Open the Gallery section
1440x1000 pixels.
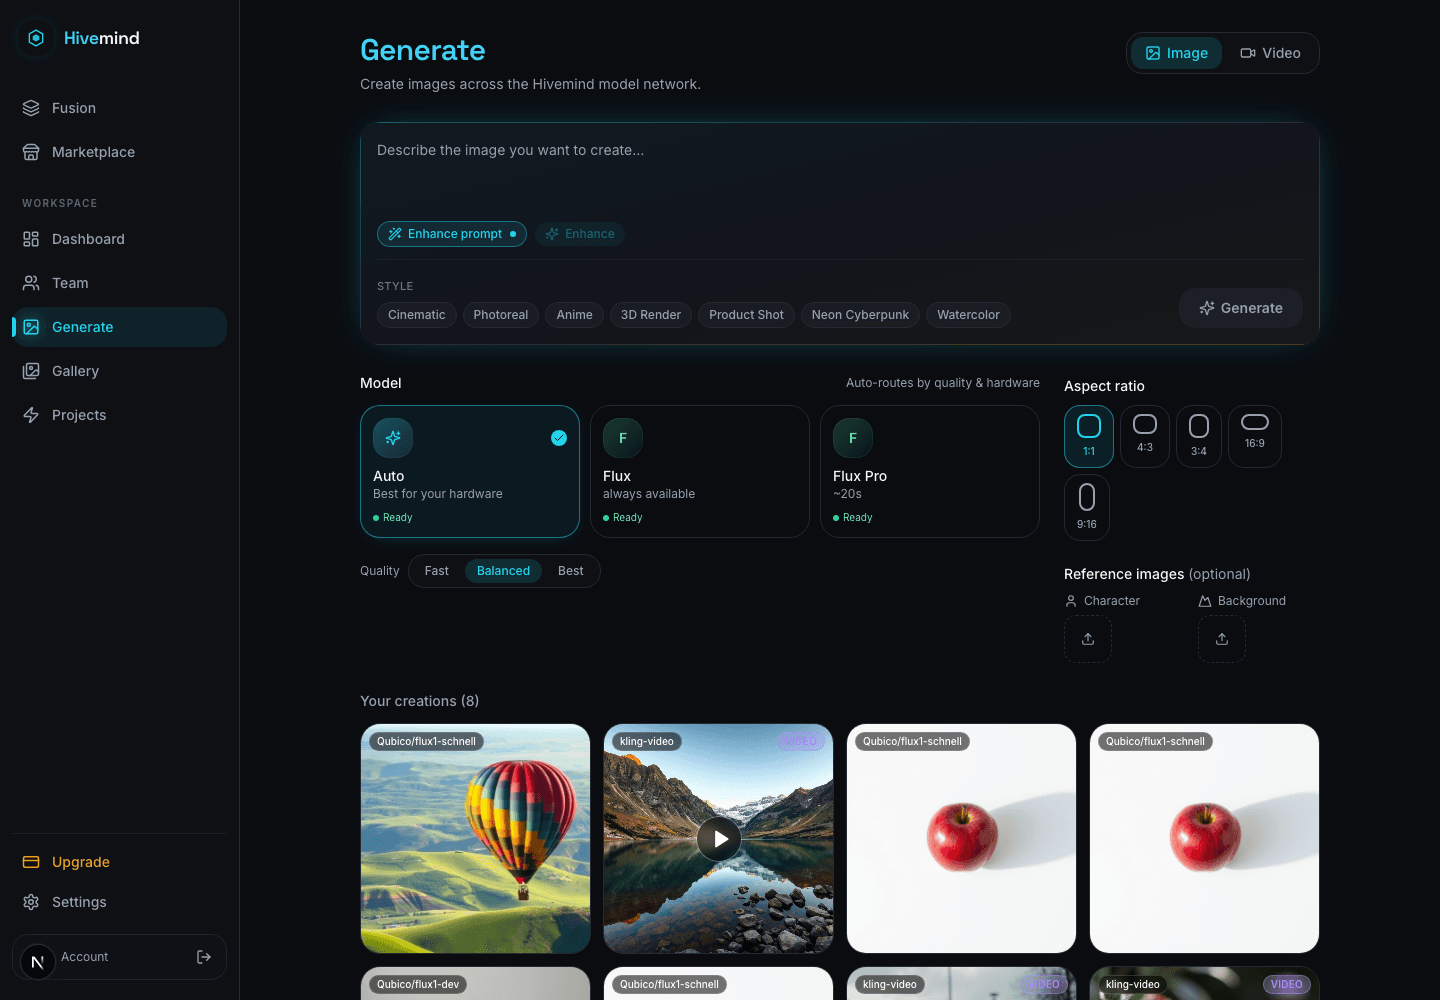tap(119, 371)
